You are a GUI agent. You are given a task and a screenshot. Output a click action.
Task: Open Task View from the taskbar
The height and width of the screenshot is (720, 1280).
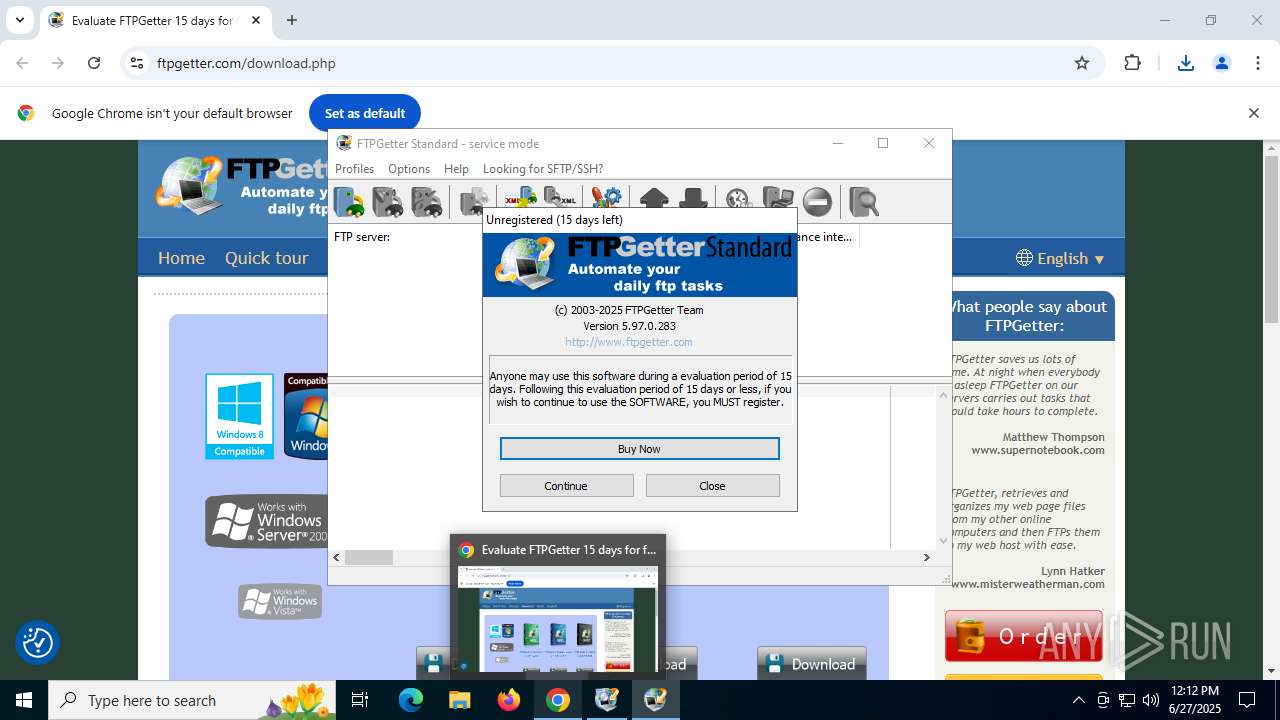pyautogui.click(x=361, y=700)
